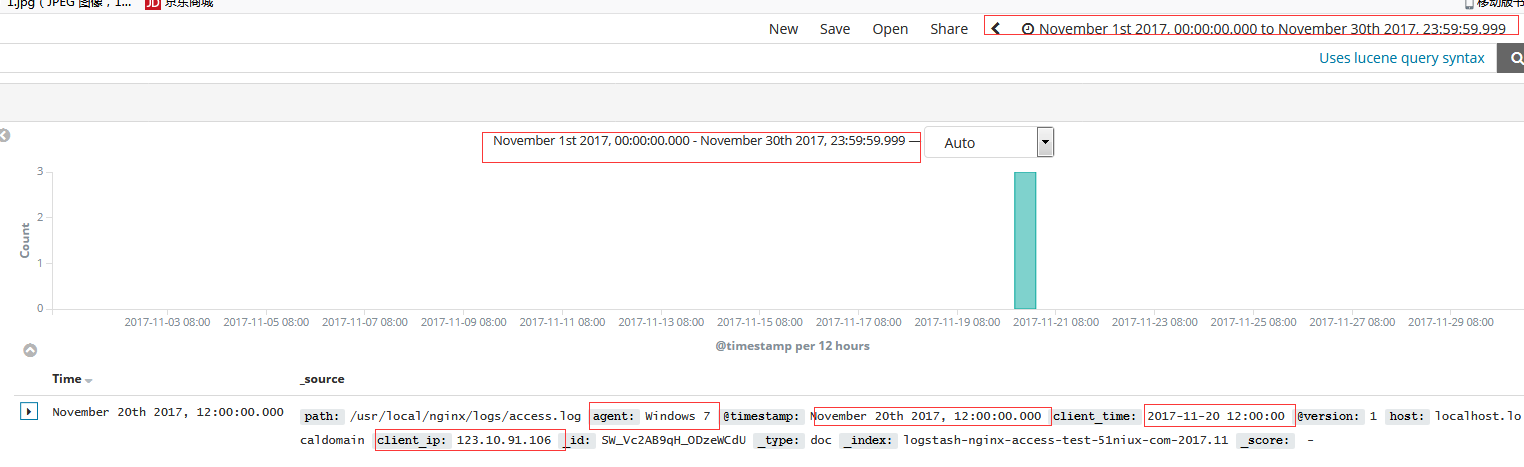
Task: Click the JD bookmark icon
Action: (153, 4)
